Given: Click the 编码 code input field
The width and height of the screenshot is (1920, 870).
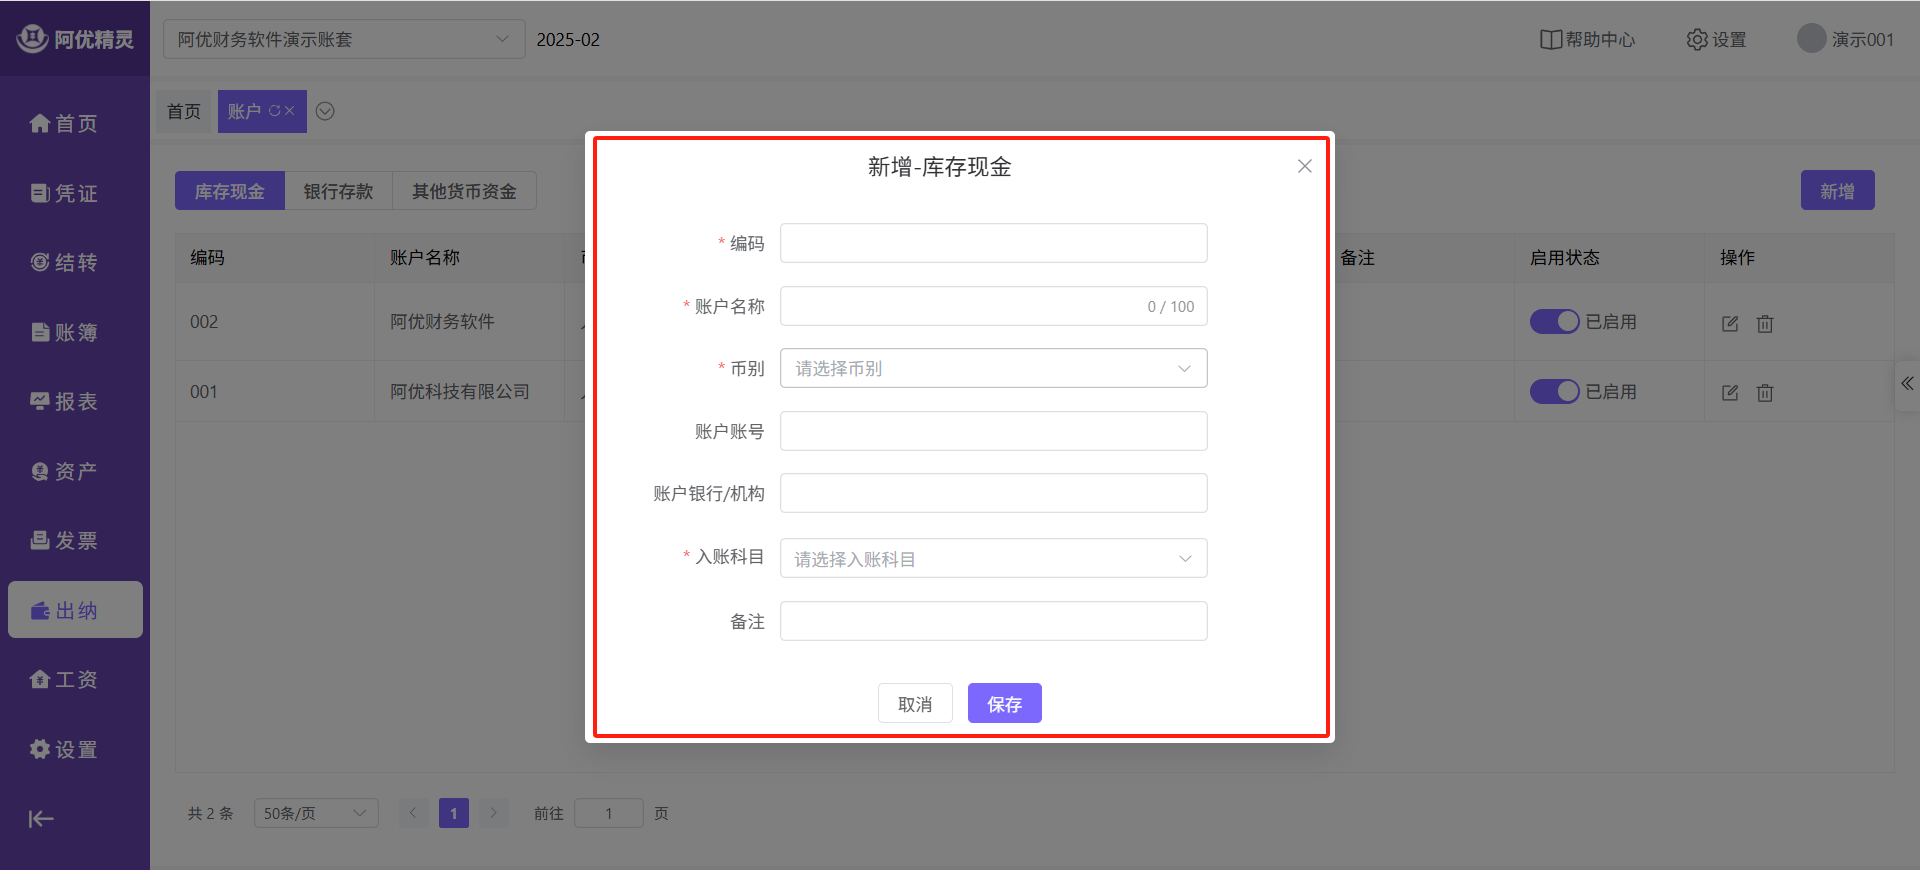Looking at the screenshot, I should click(993, 243).
